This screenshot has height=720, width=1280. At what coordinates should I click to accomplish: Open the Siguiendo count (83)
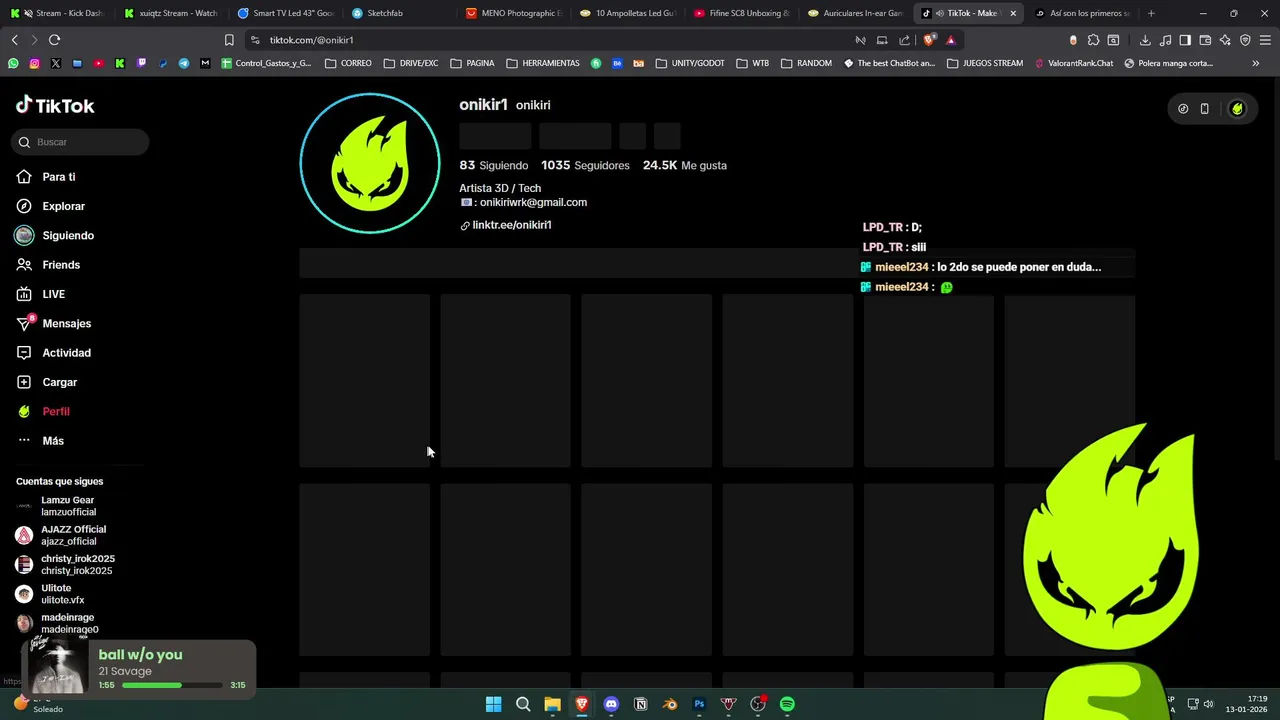coord(493,165)
